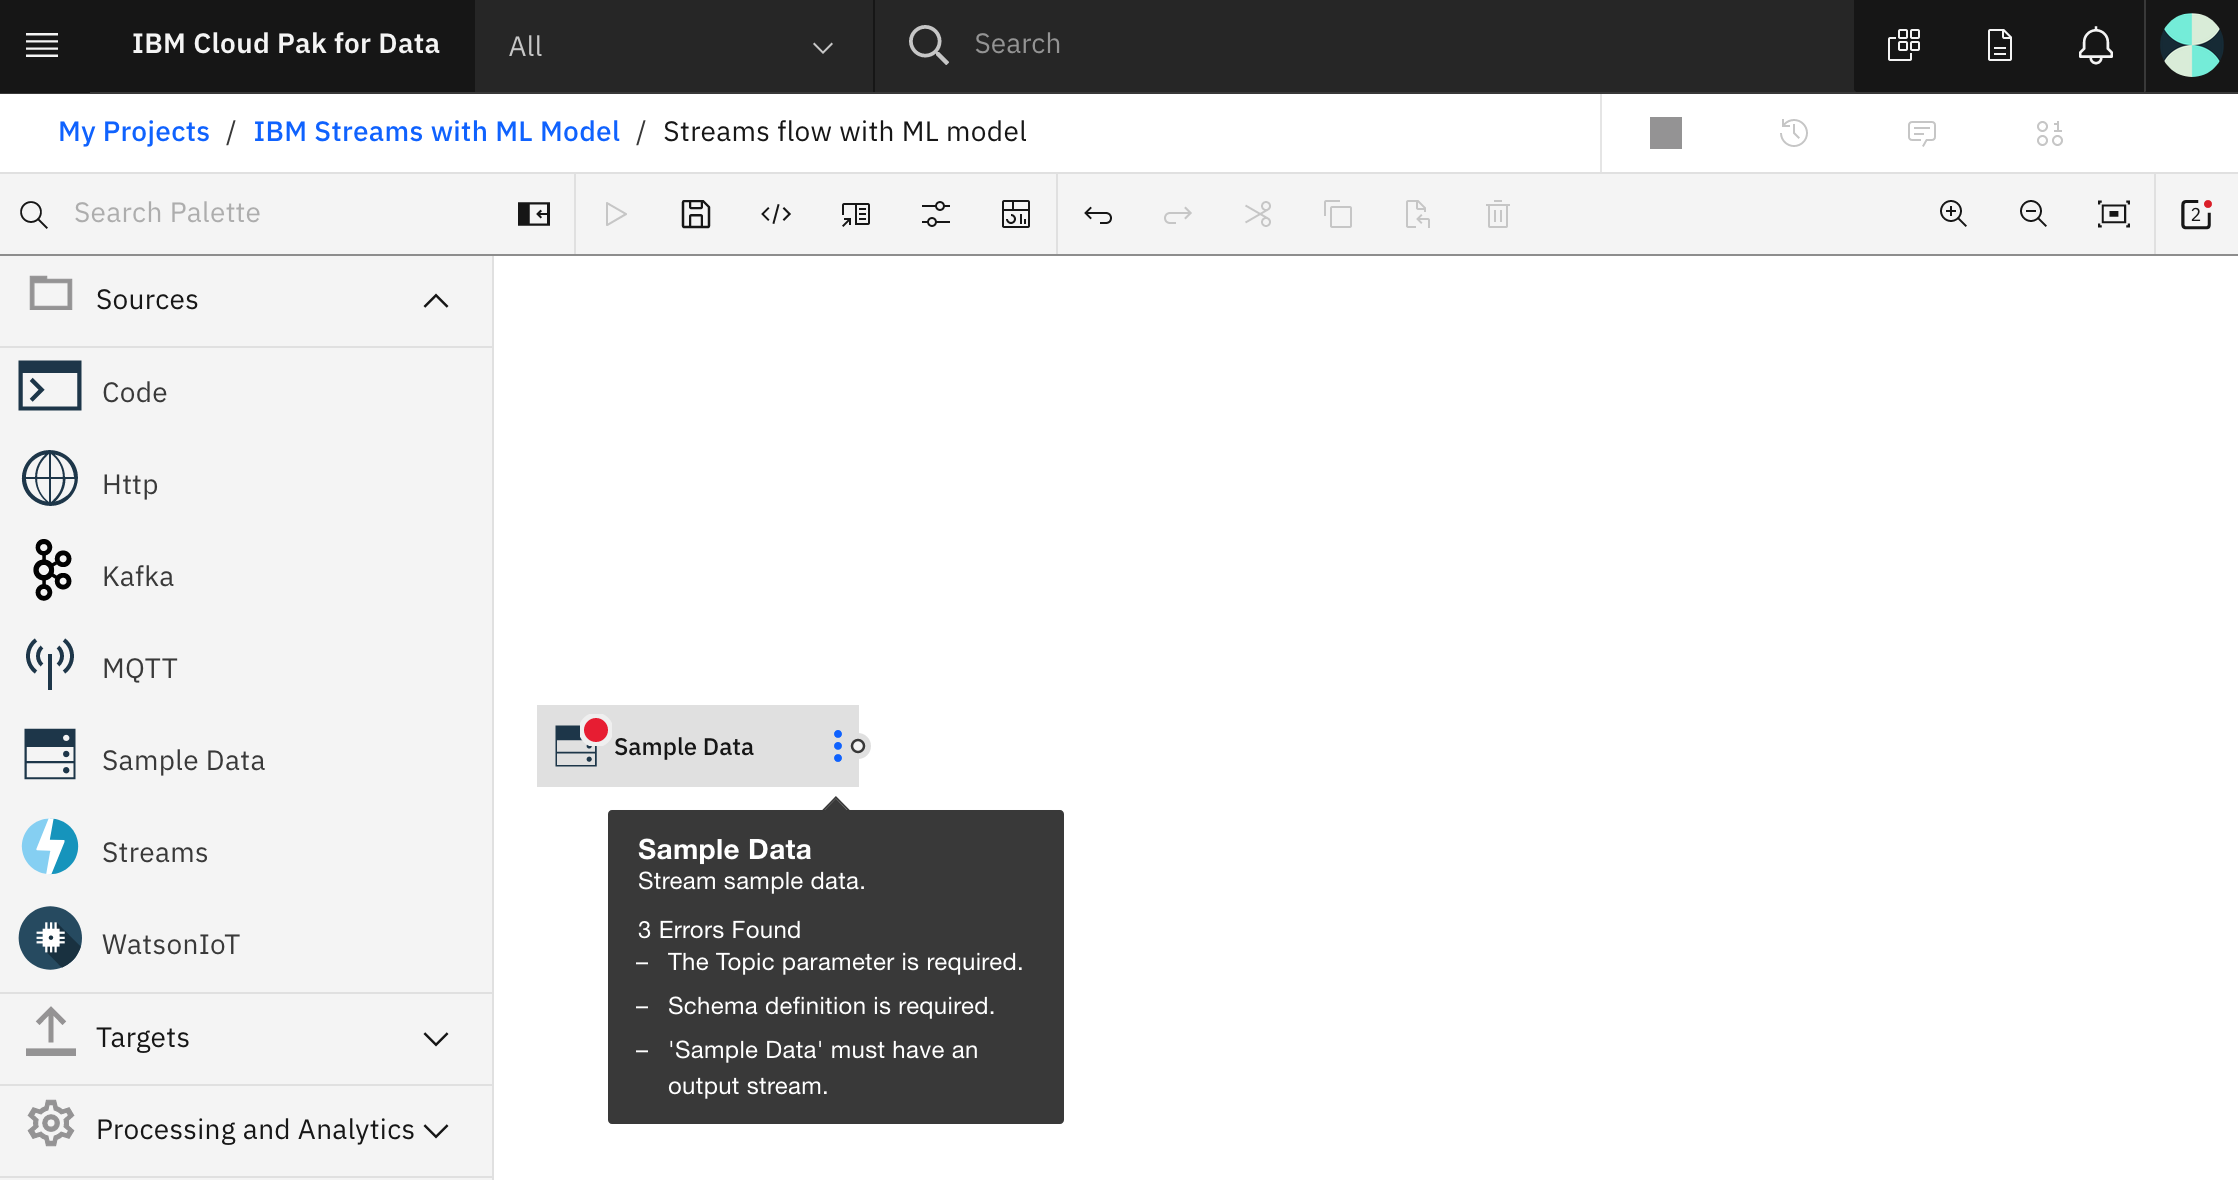This screenshot has height=1180, width=2238.
Task: Open the hamburger navigation menu
Action: tap(42, 45)
